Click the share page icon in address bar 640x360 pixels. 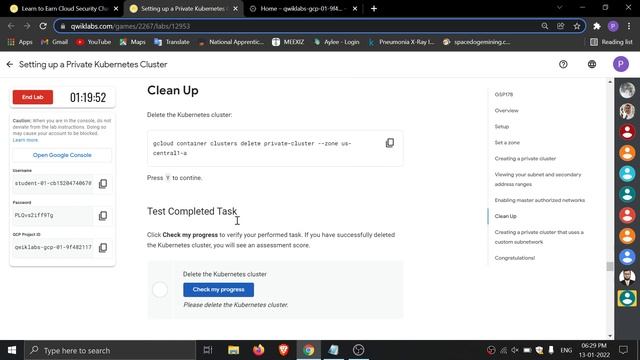[x=560, y=26]
